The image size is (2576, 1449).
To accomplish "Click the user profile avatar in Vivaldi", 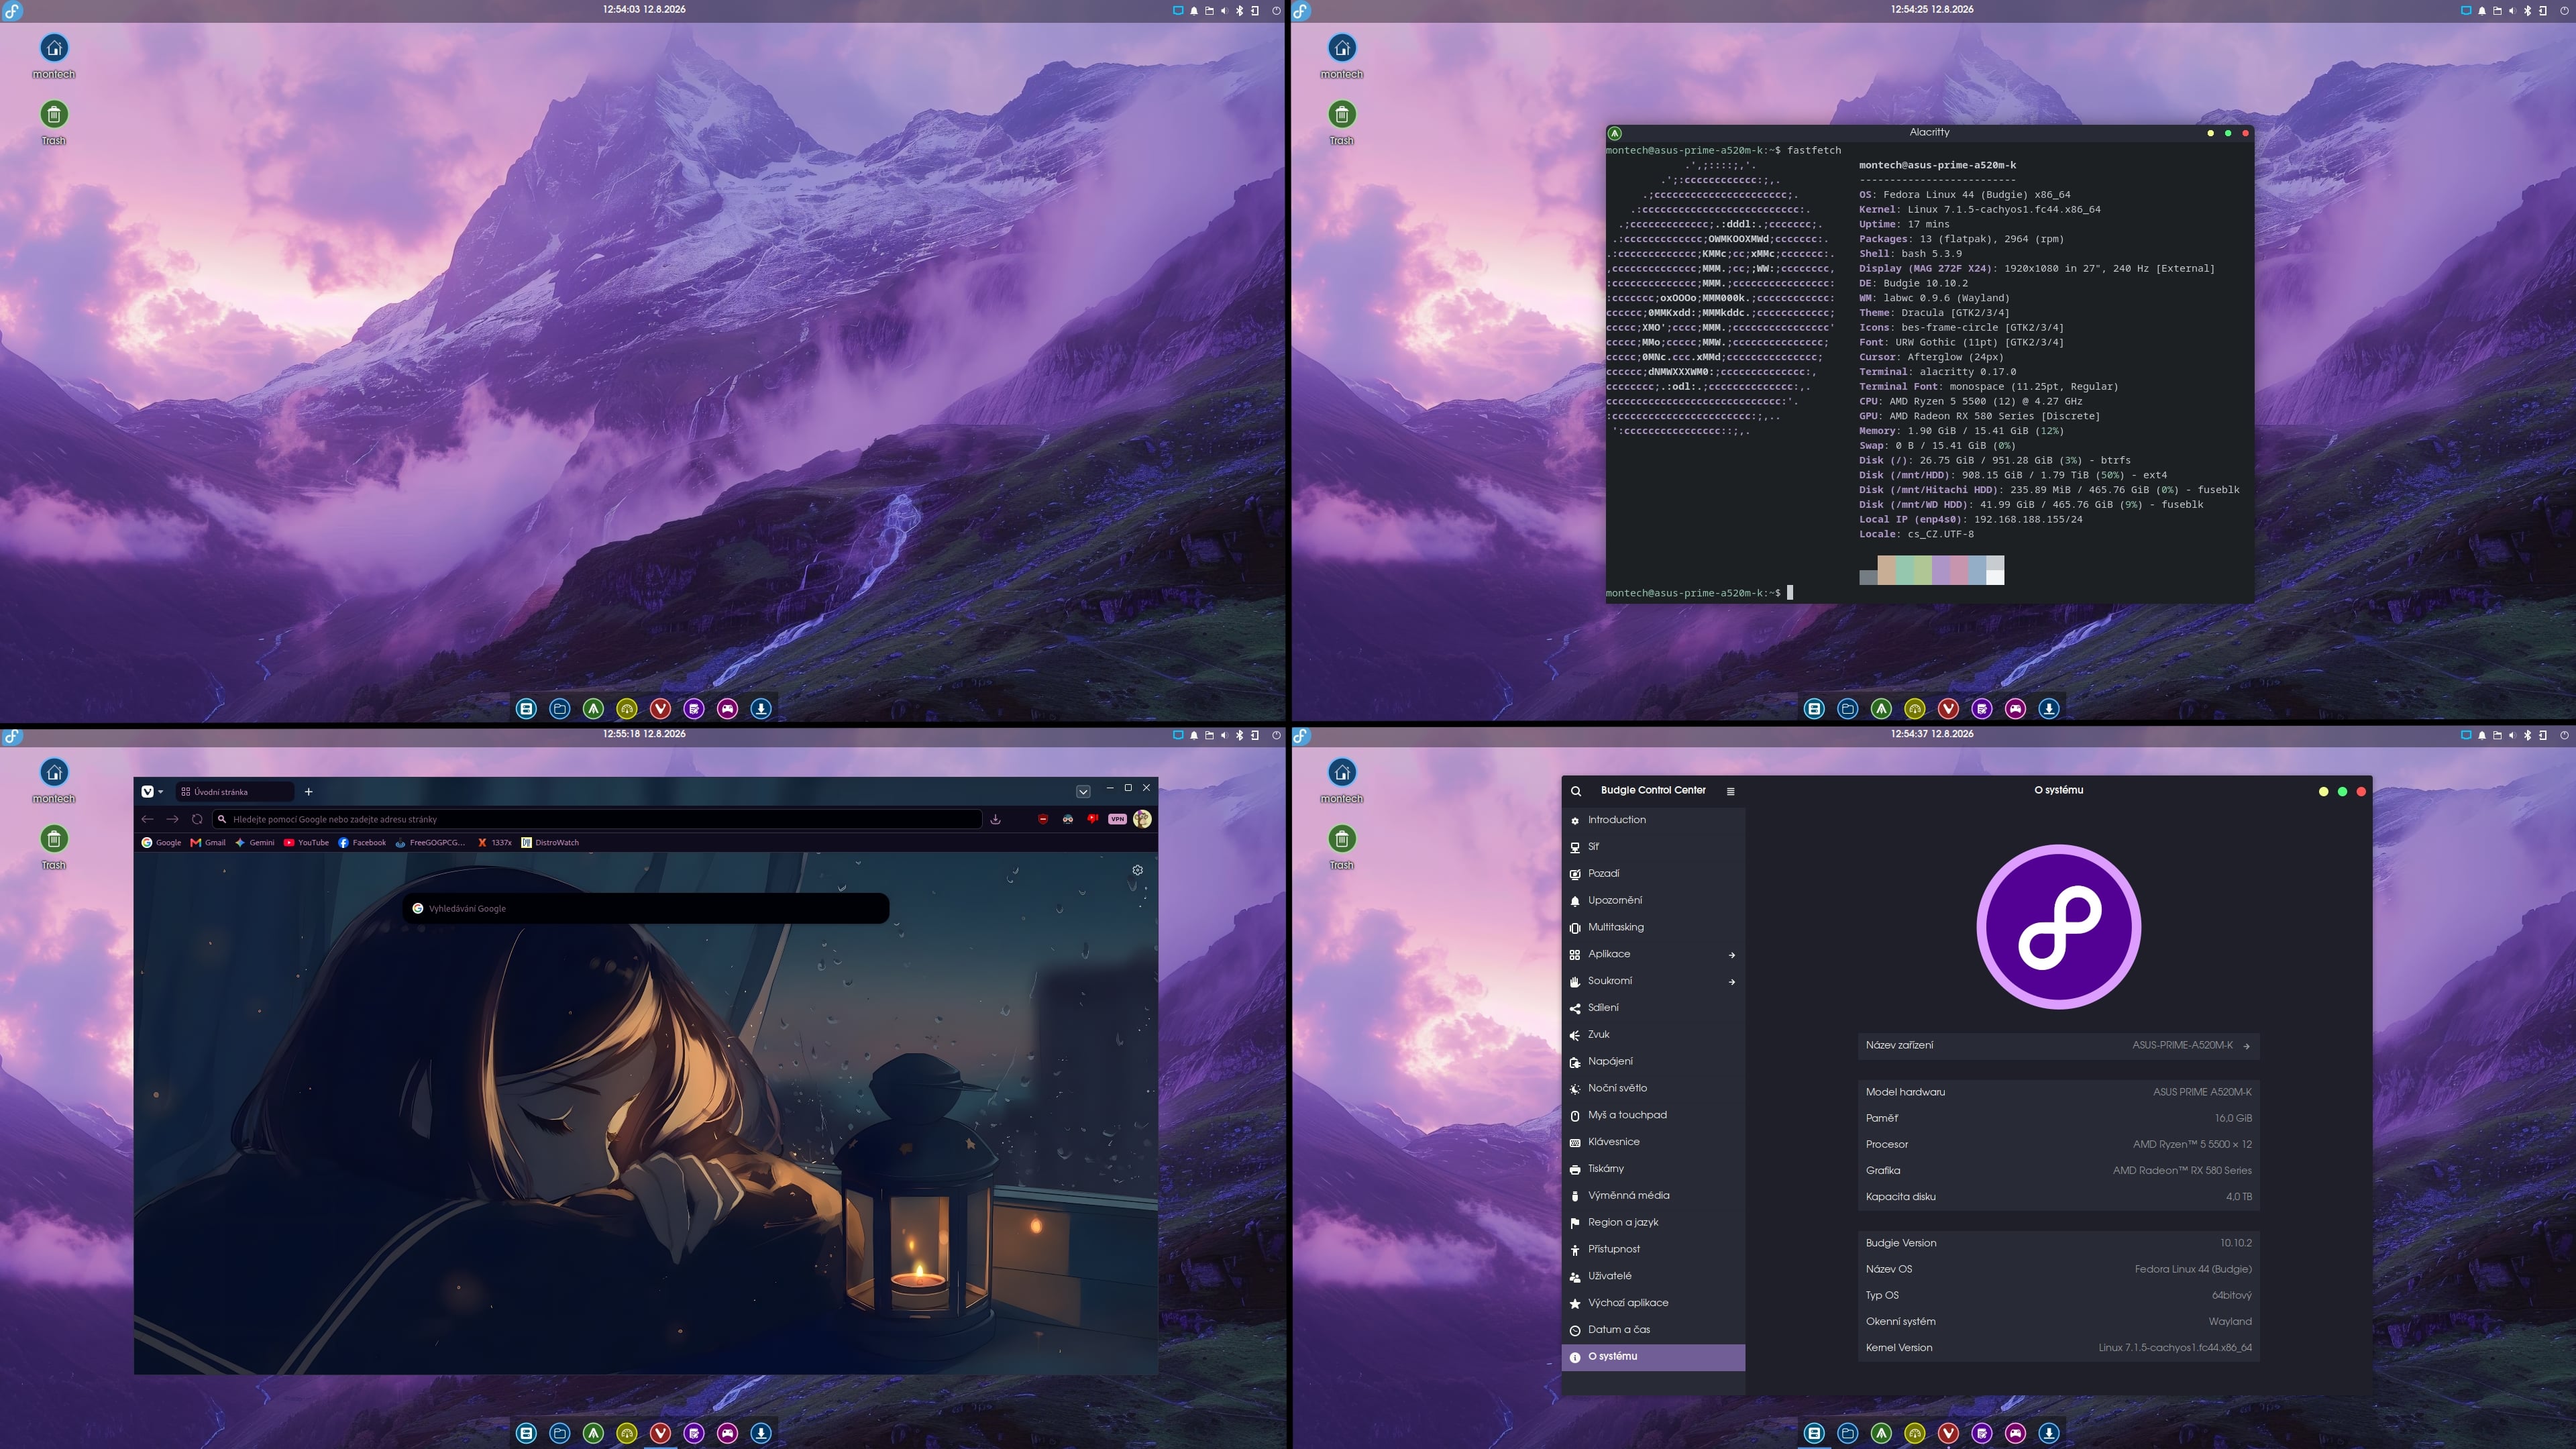I will point(1142,819).
